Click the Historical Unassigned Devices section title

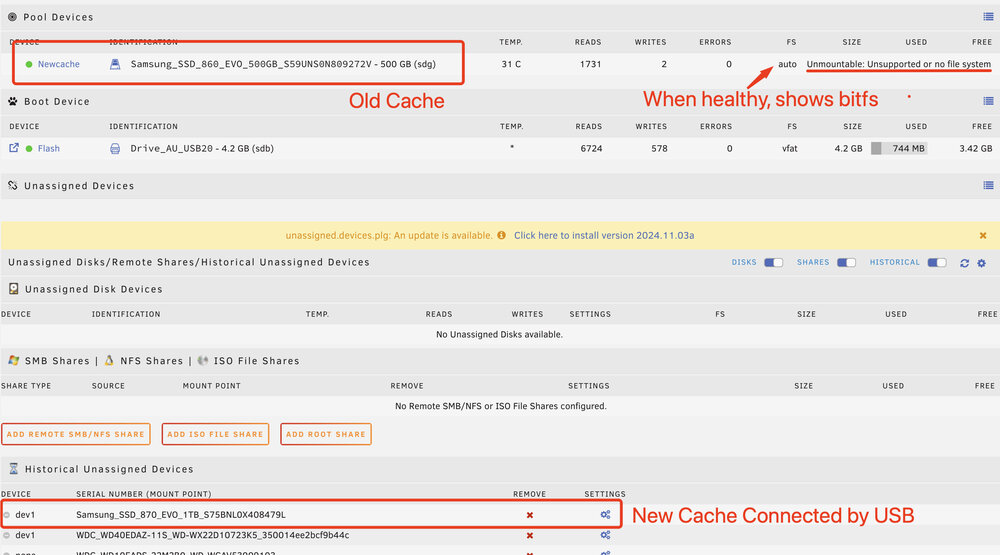click(x=109, y=469)
